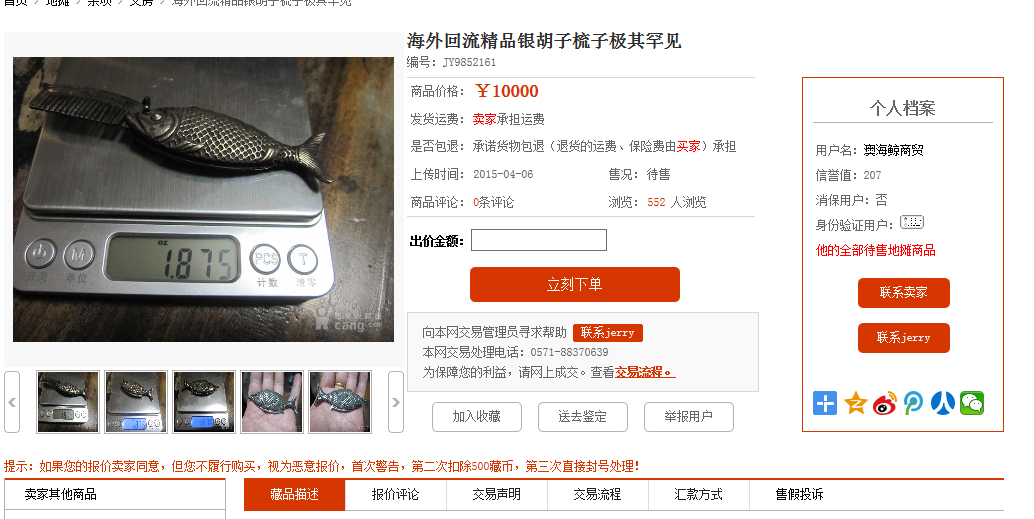
Task: Show previous thumbnails with left arrow
Action: [x=12, y=402]
